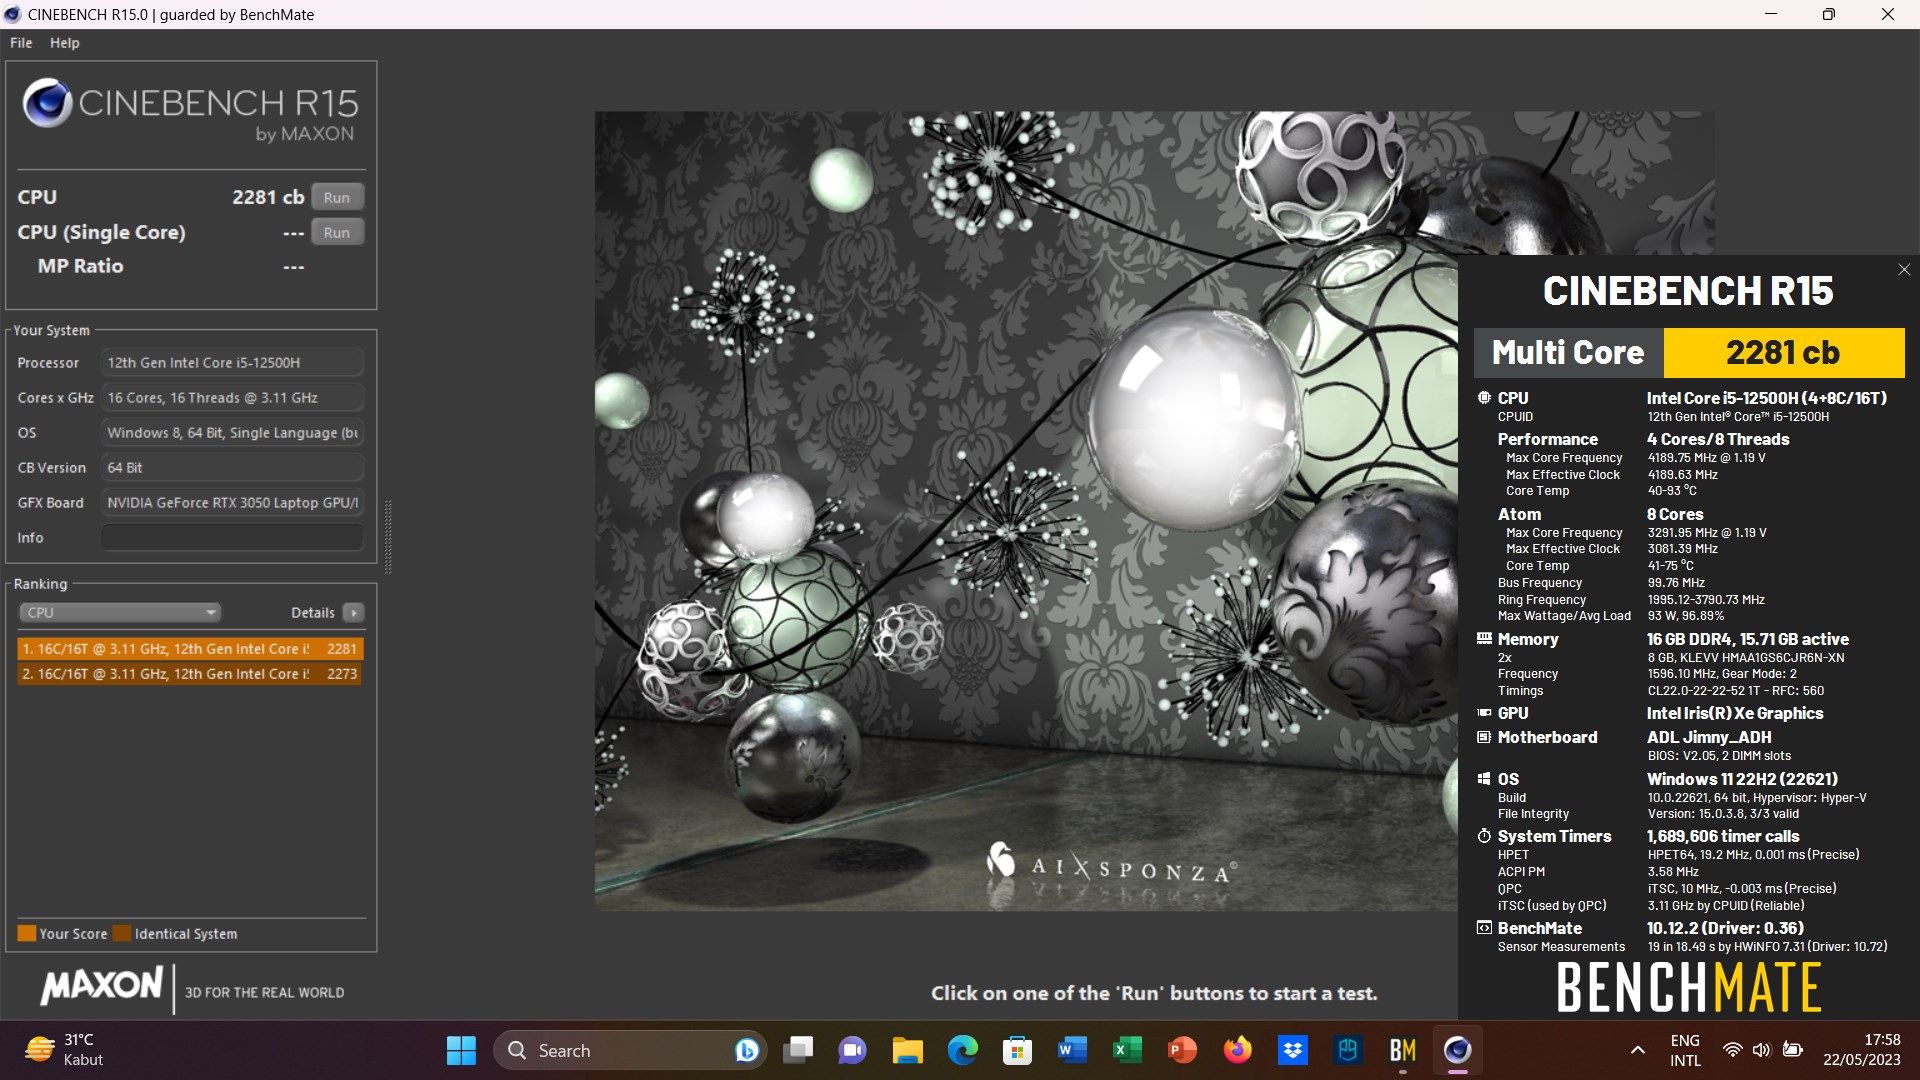Switch to BenchMate taskbar icon
This screenshot has width=1920, height=1080.
pos(1402,1050)
